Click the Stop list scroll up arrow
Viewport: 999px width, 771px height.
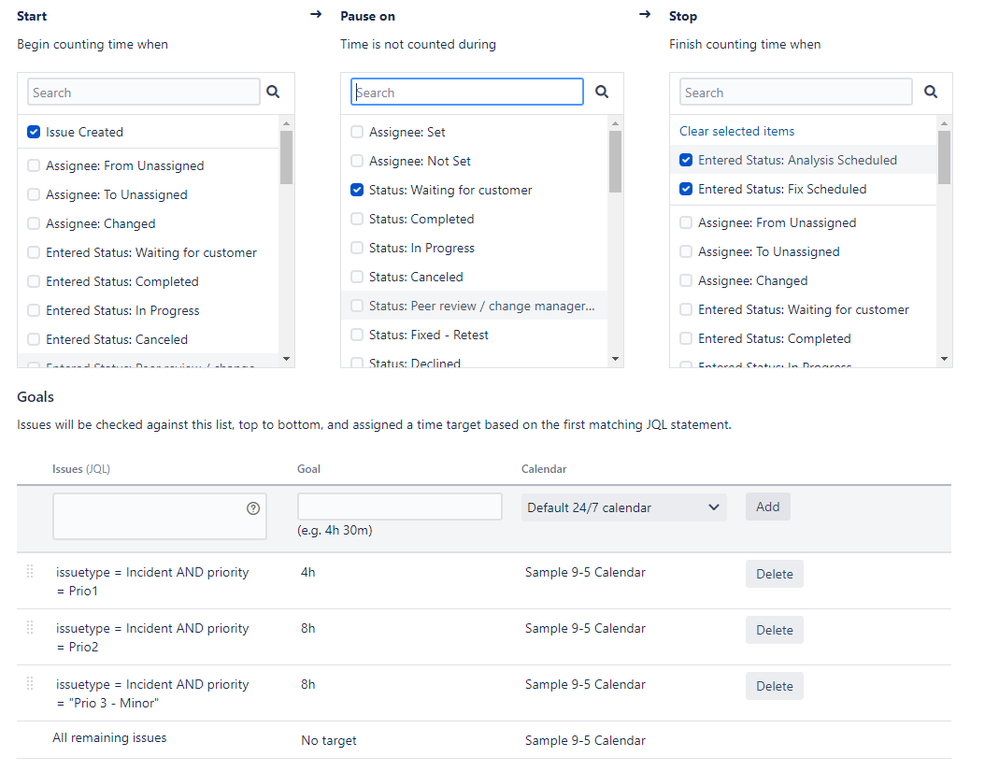944,123
